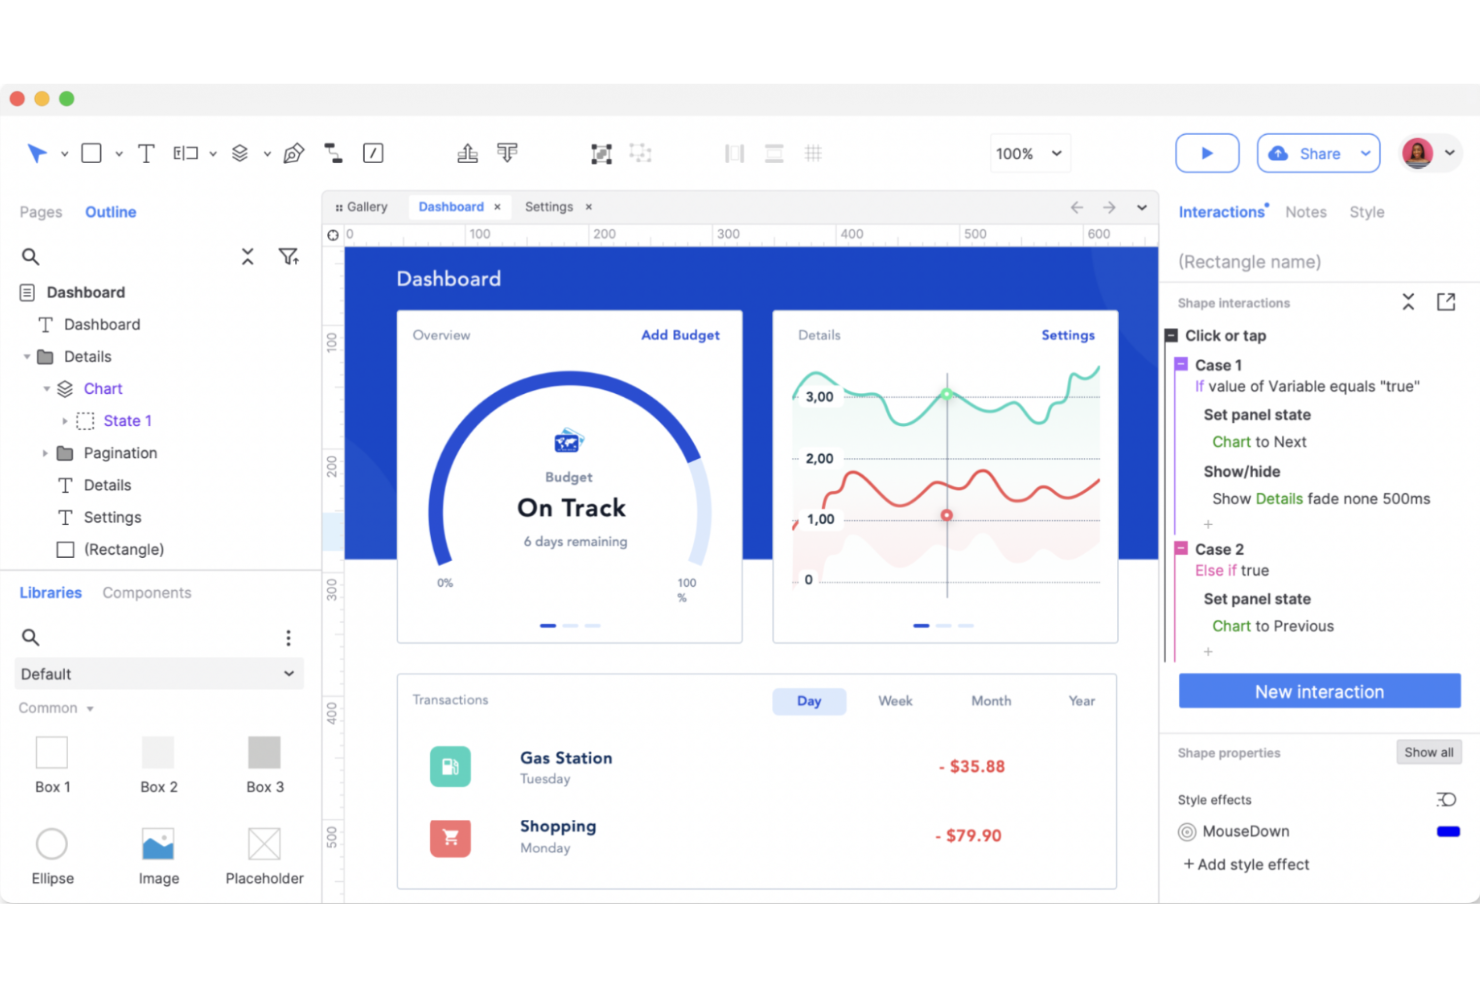1480x987 pixels.
Task: Select the connector tool
Action: click(333, 153)
